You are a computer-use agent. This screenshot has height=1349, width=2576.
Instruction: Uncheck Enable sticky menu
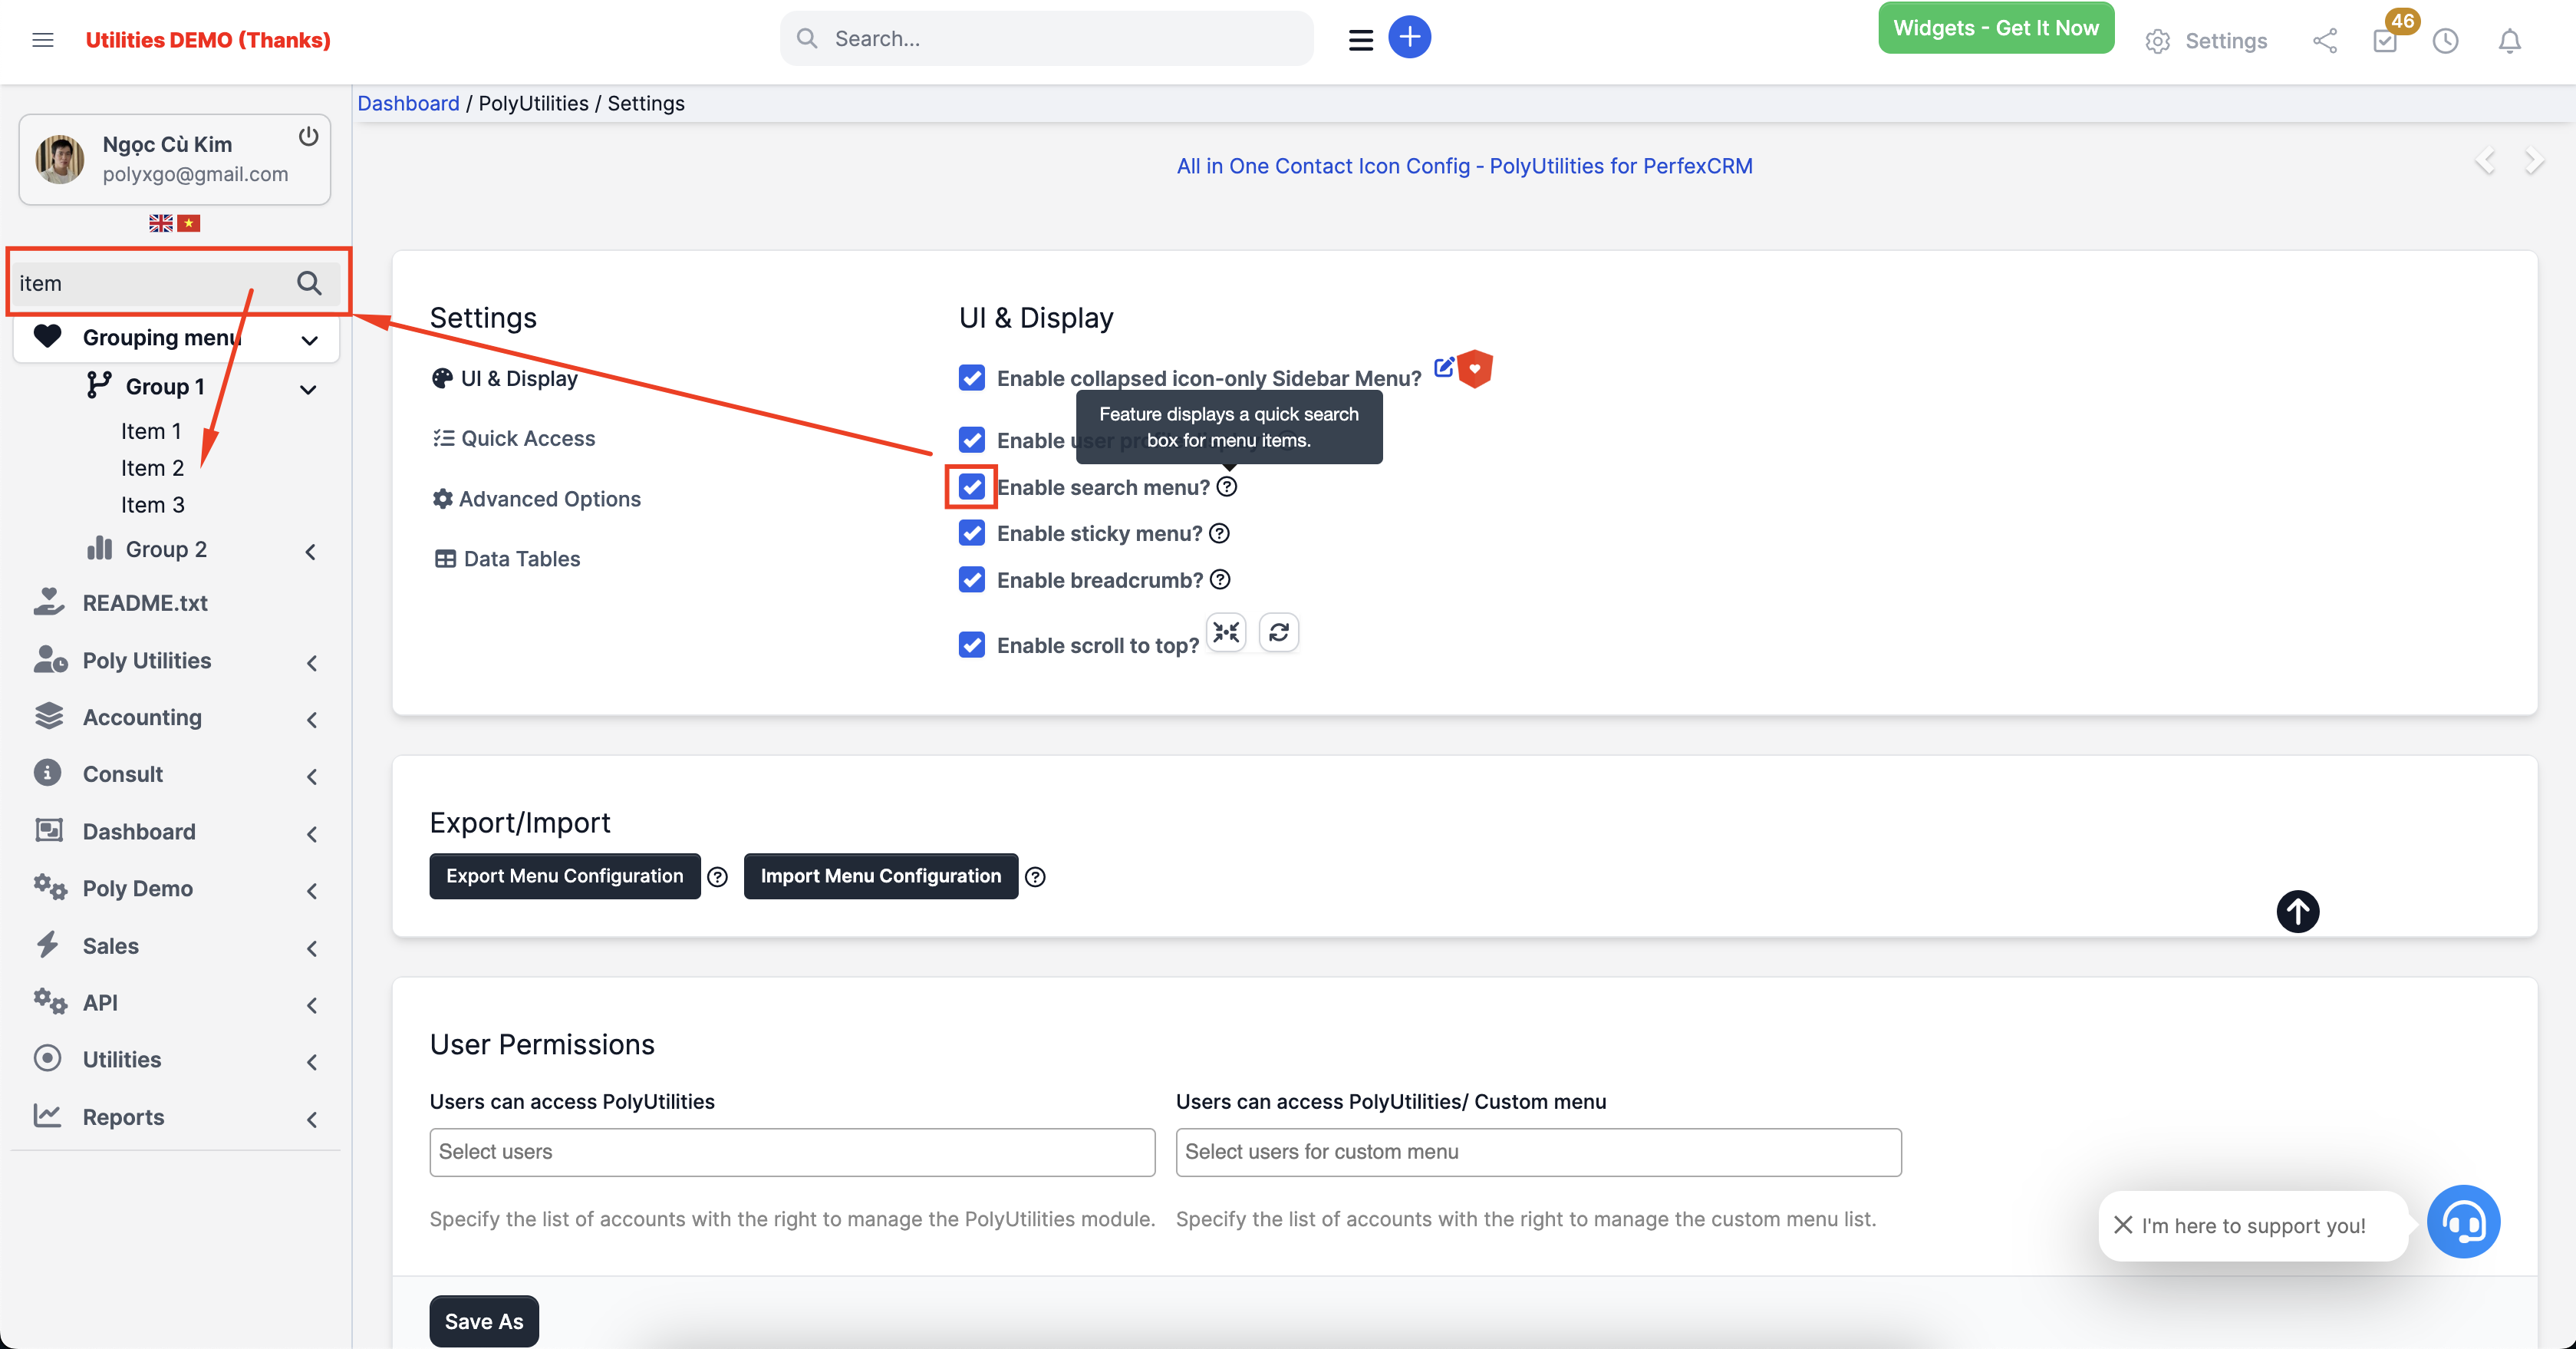pyautogui.click(x=971, y=533)
